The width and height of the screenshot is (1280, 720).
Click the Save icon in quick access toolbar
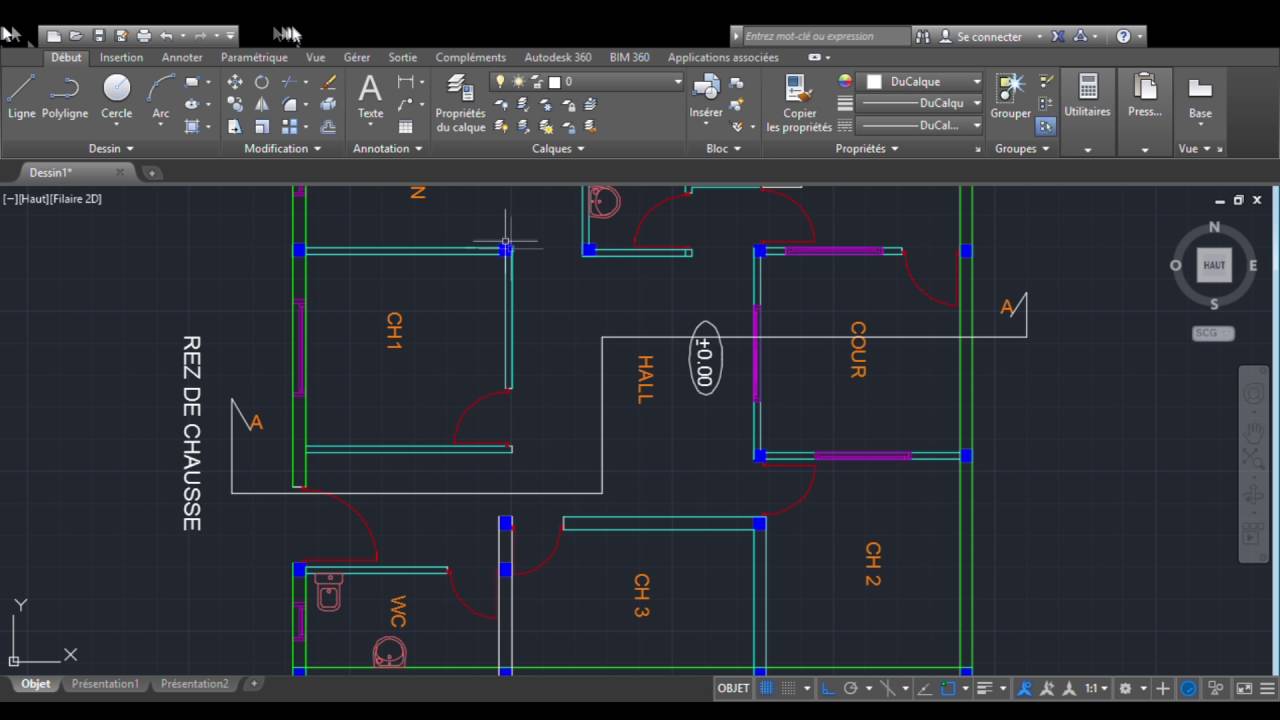coord(99,36)
